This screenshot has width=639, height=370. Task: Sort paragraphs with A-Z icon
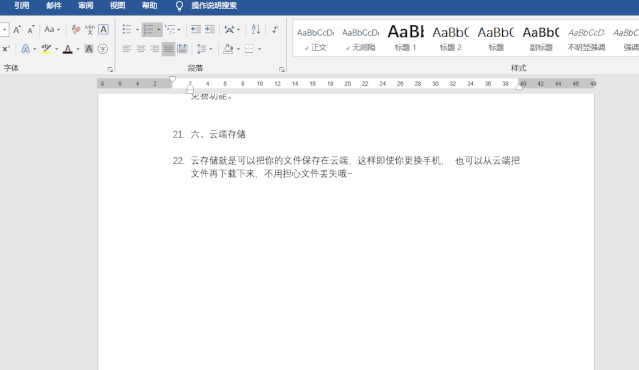pos(256,29)
